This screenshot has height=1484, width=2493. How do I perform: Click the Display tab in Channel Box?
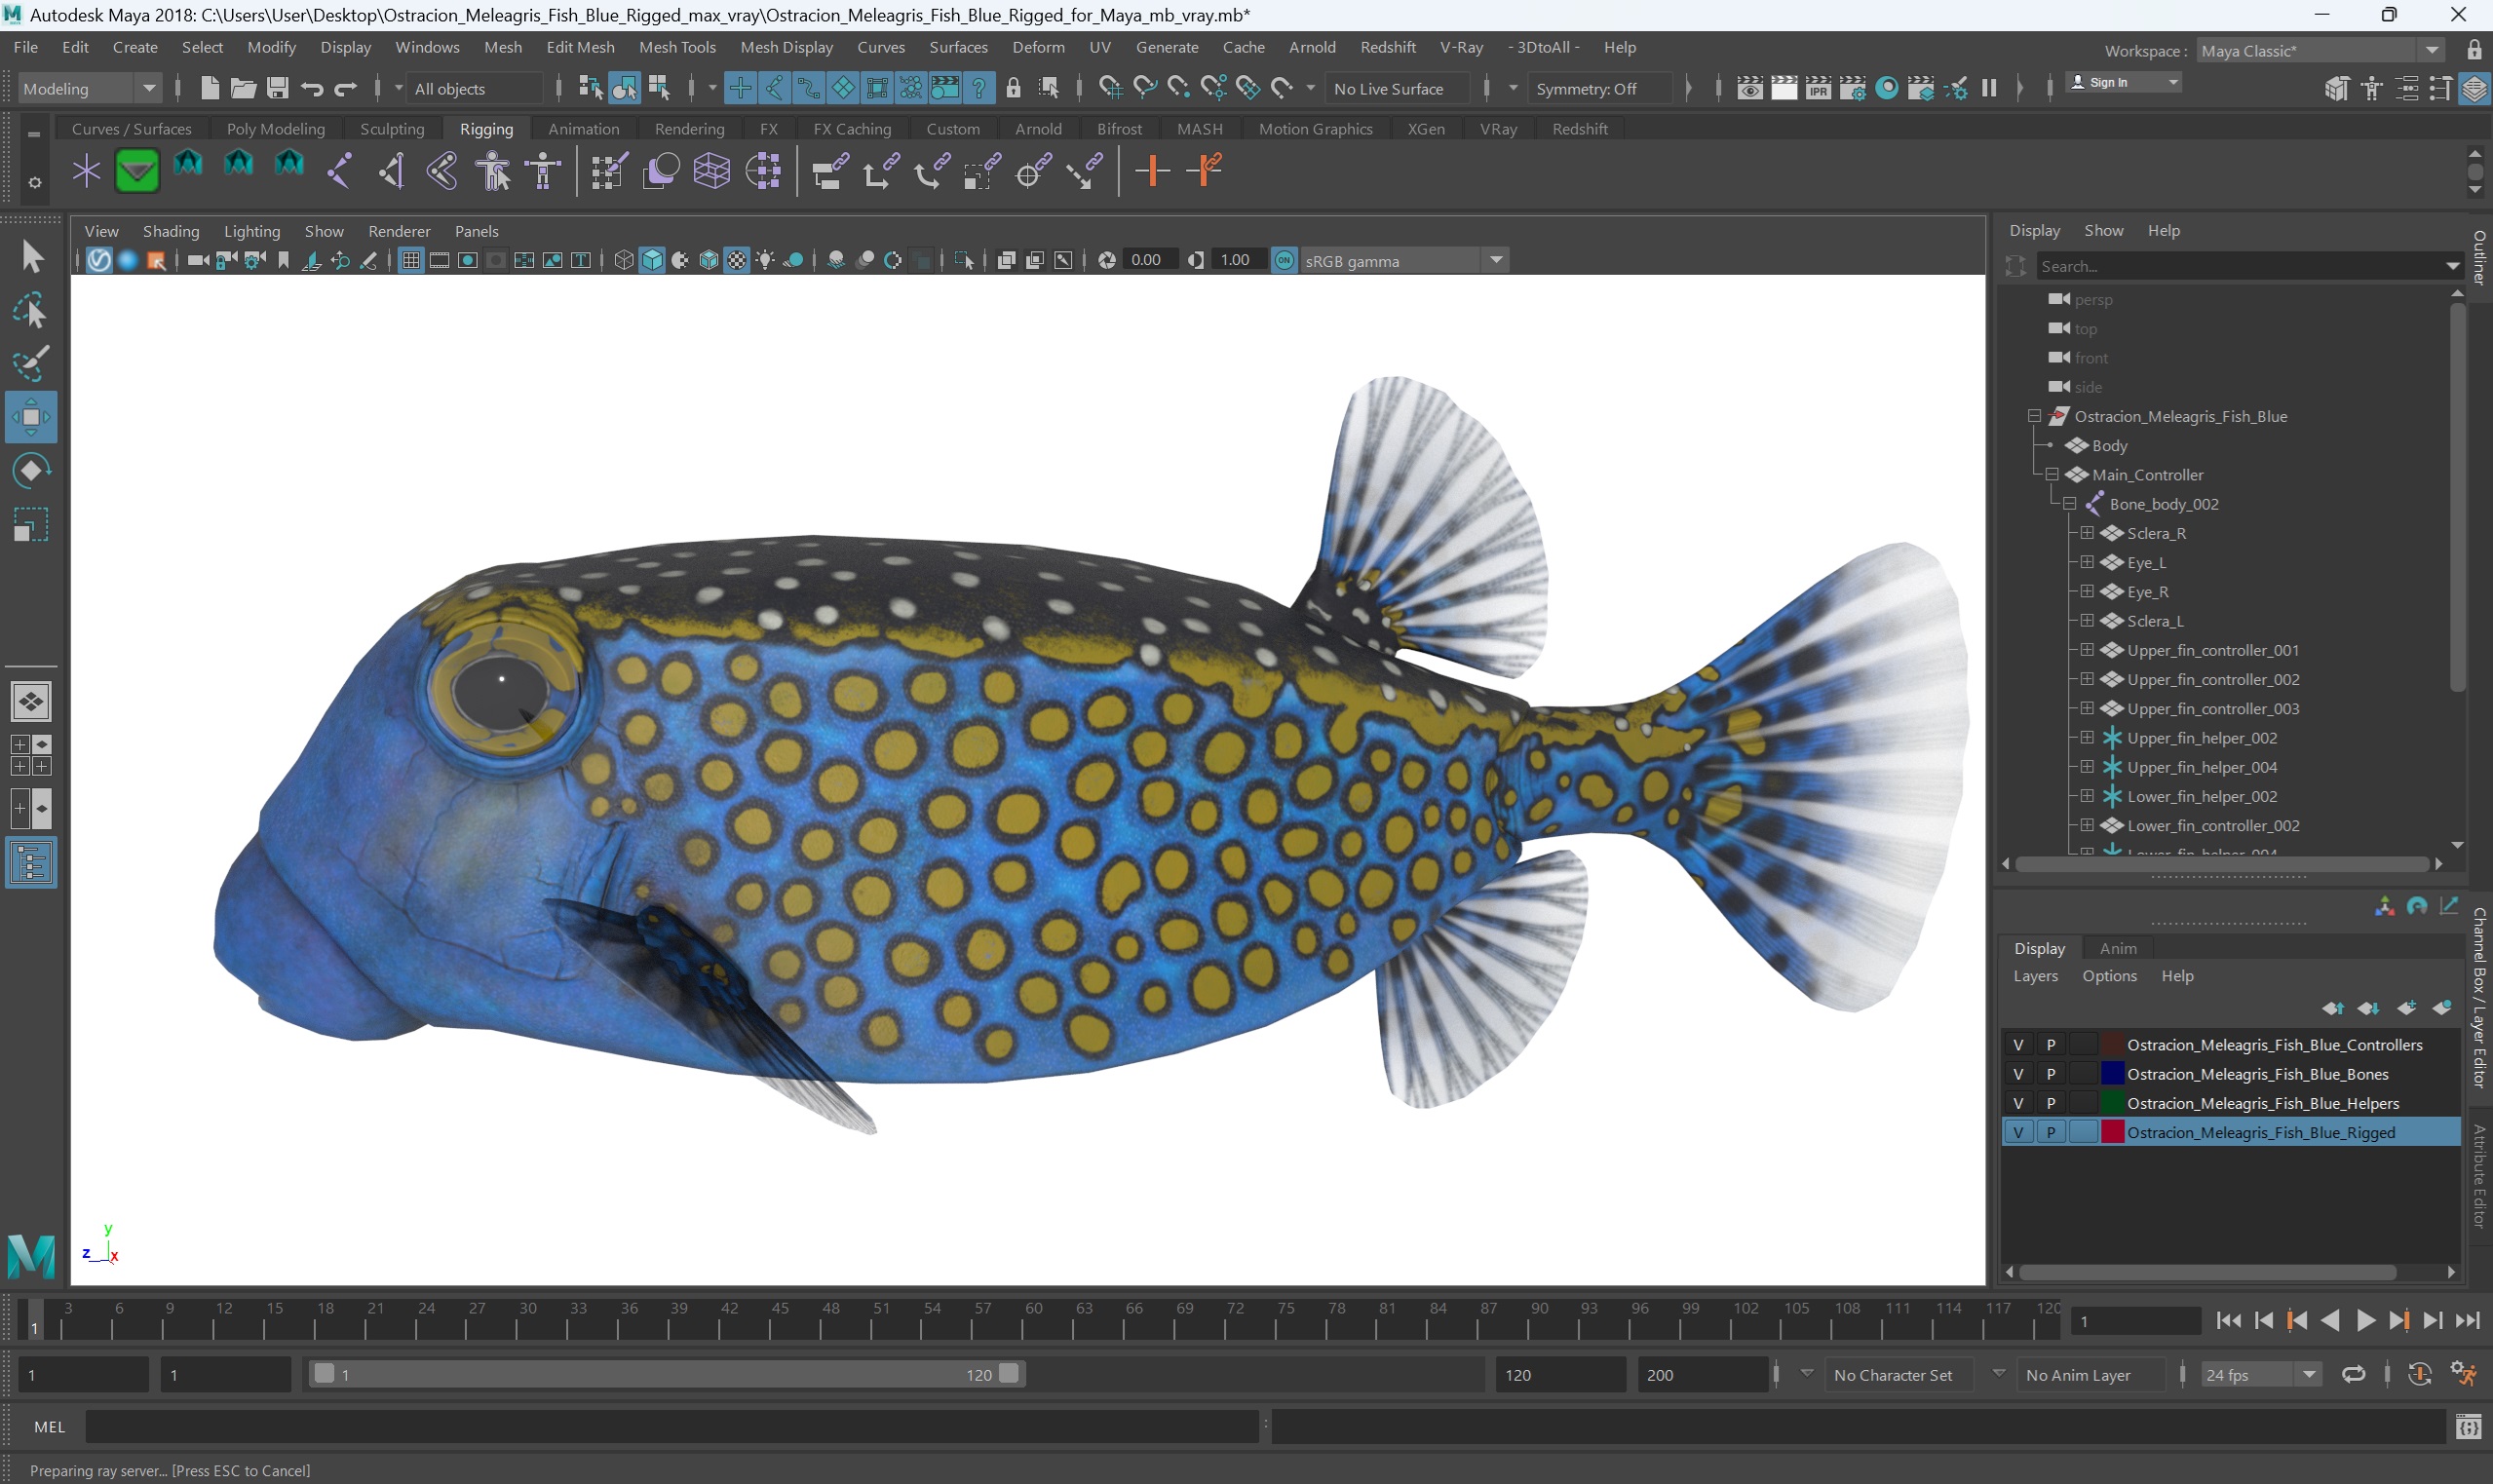point(2039,947)
